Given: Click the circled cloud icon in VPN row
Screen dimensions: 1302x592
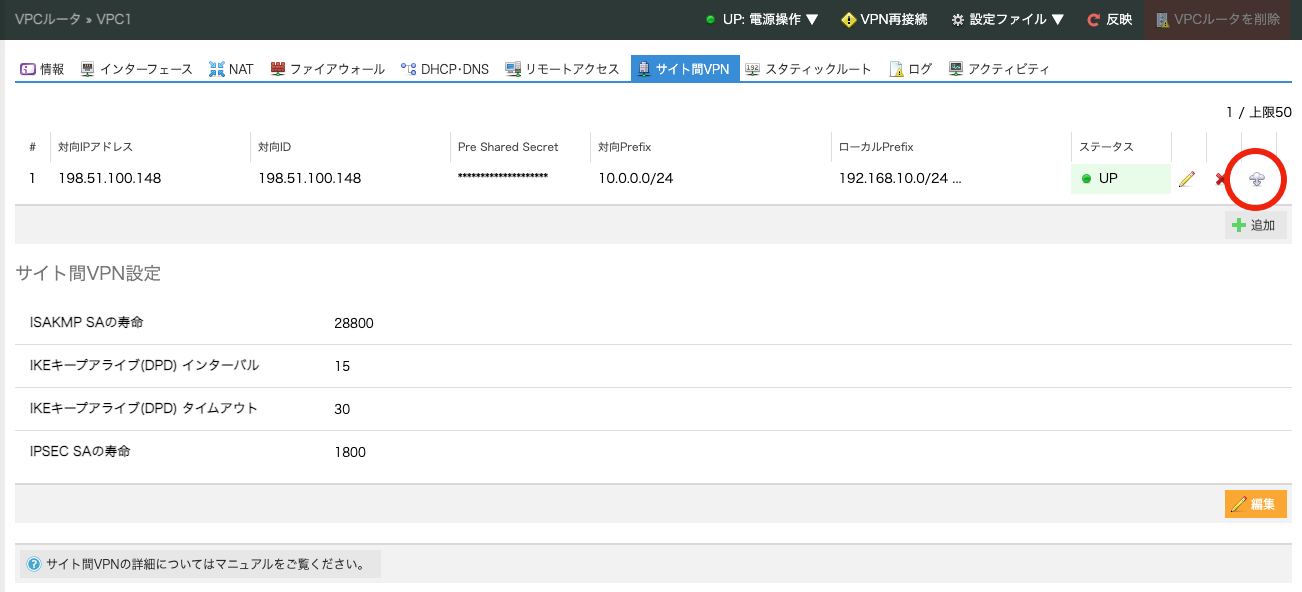Looking at the screenshot, I should coord(1257,179).
